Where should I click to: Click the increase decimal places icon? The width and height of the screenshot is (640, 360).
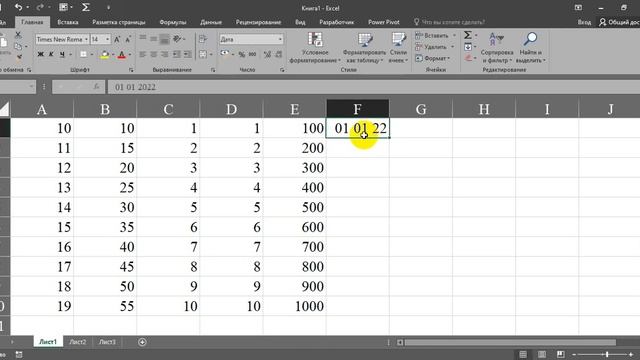pos(267,54)
